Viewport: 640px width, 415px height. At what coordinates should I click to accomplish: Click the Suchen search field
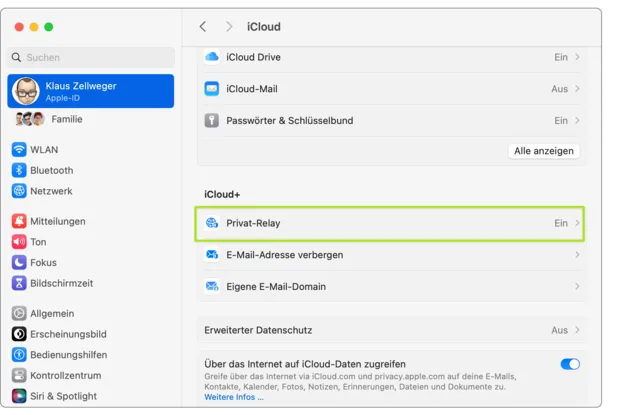coord(91,57)
